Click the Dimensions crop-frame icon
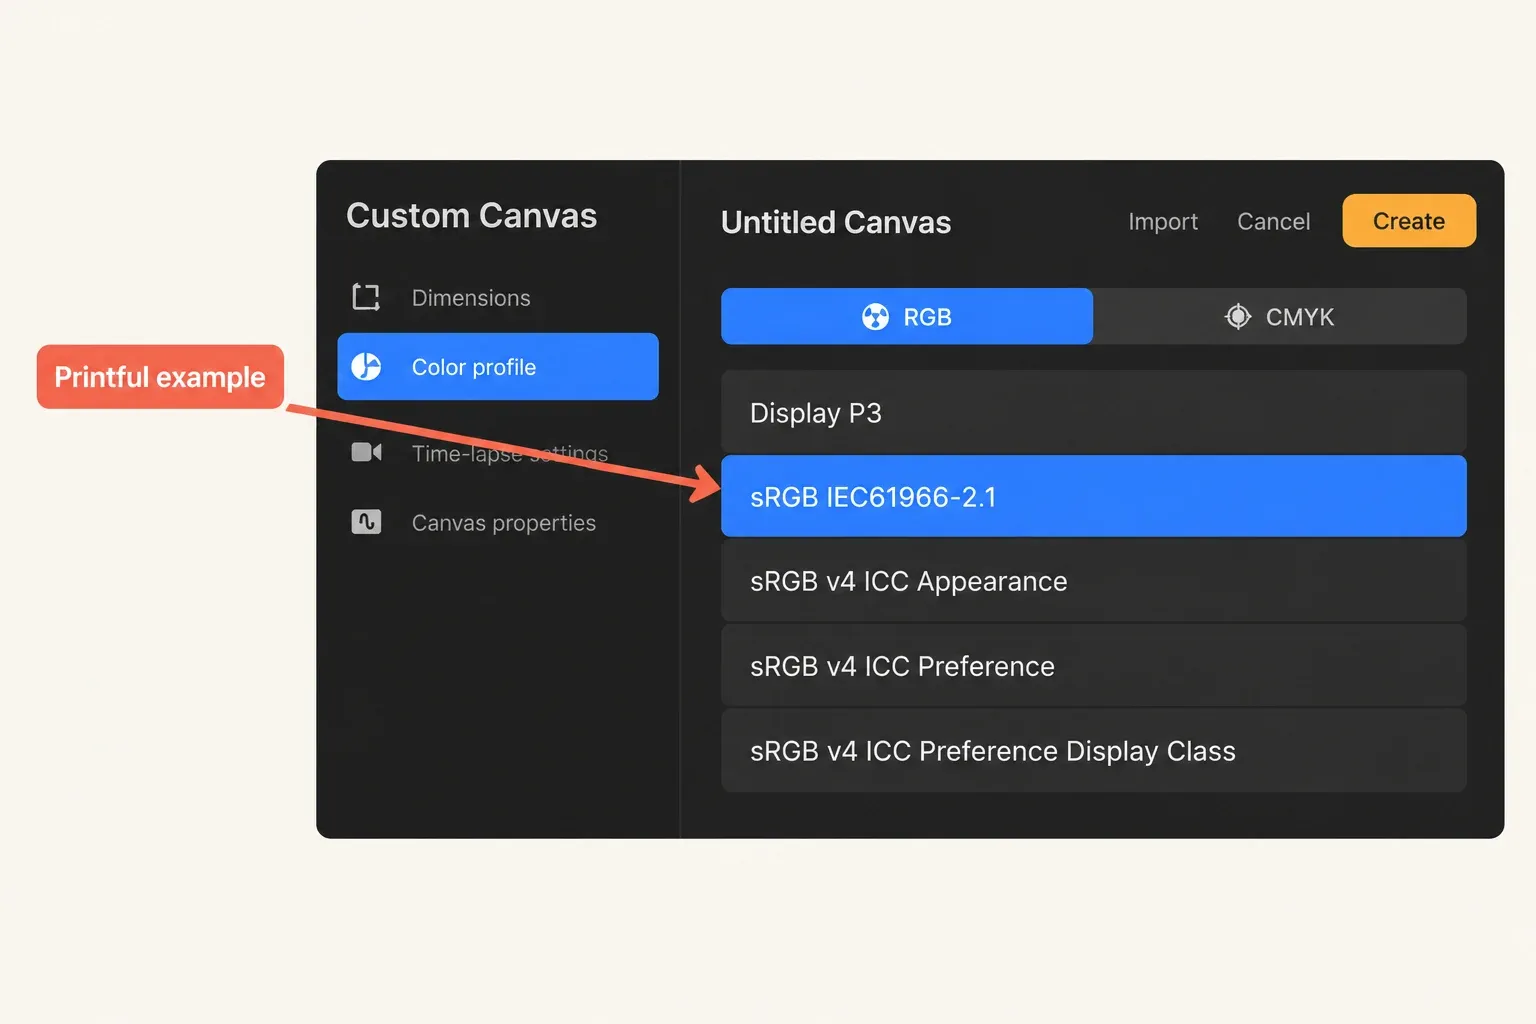 point(366,297)
